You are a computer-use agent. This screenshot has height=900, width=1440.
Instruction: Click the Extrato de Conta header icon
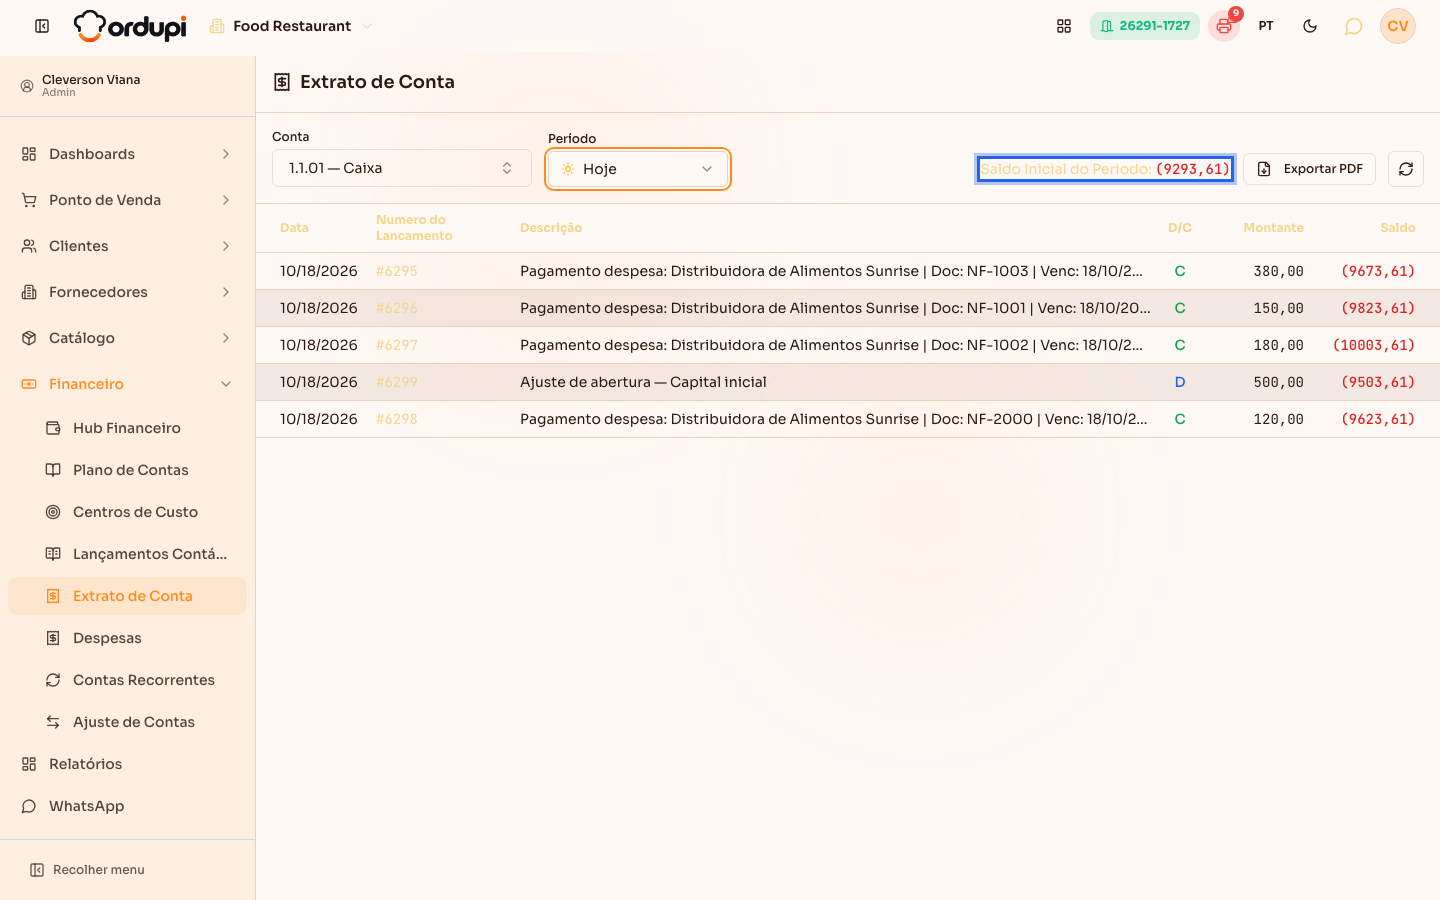282,82
